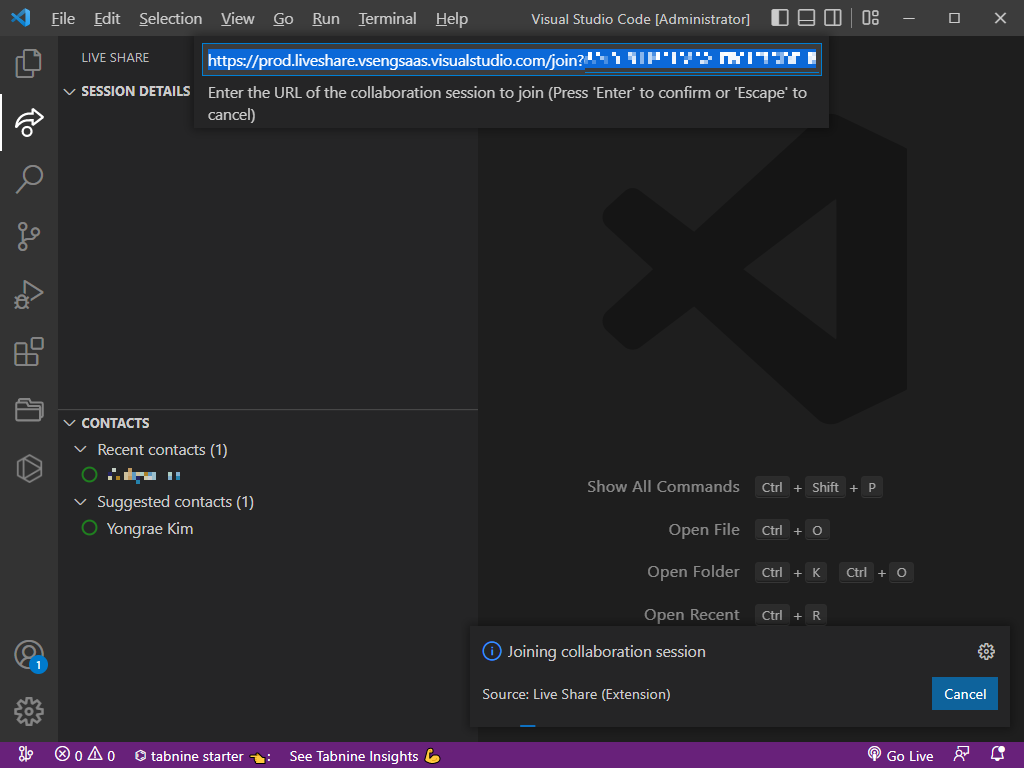Click the Tabnine starter status bar item
Screen dimensions: 1024x768
point(200,756)
